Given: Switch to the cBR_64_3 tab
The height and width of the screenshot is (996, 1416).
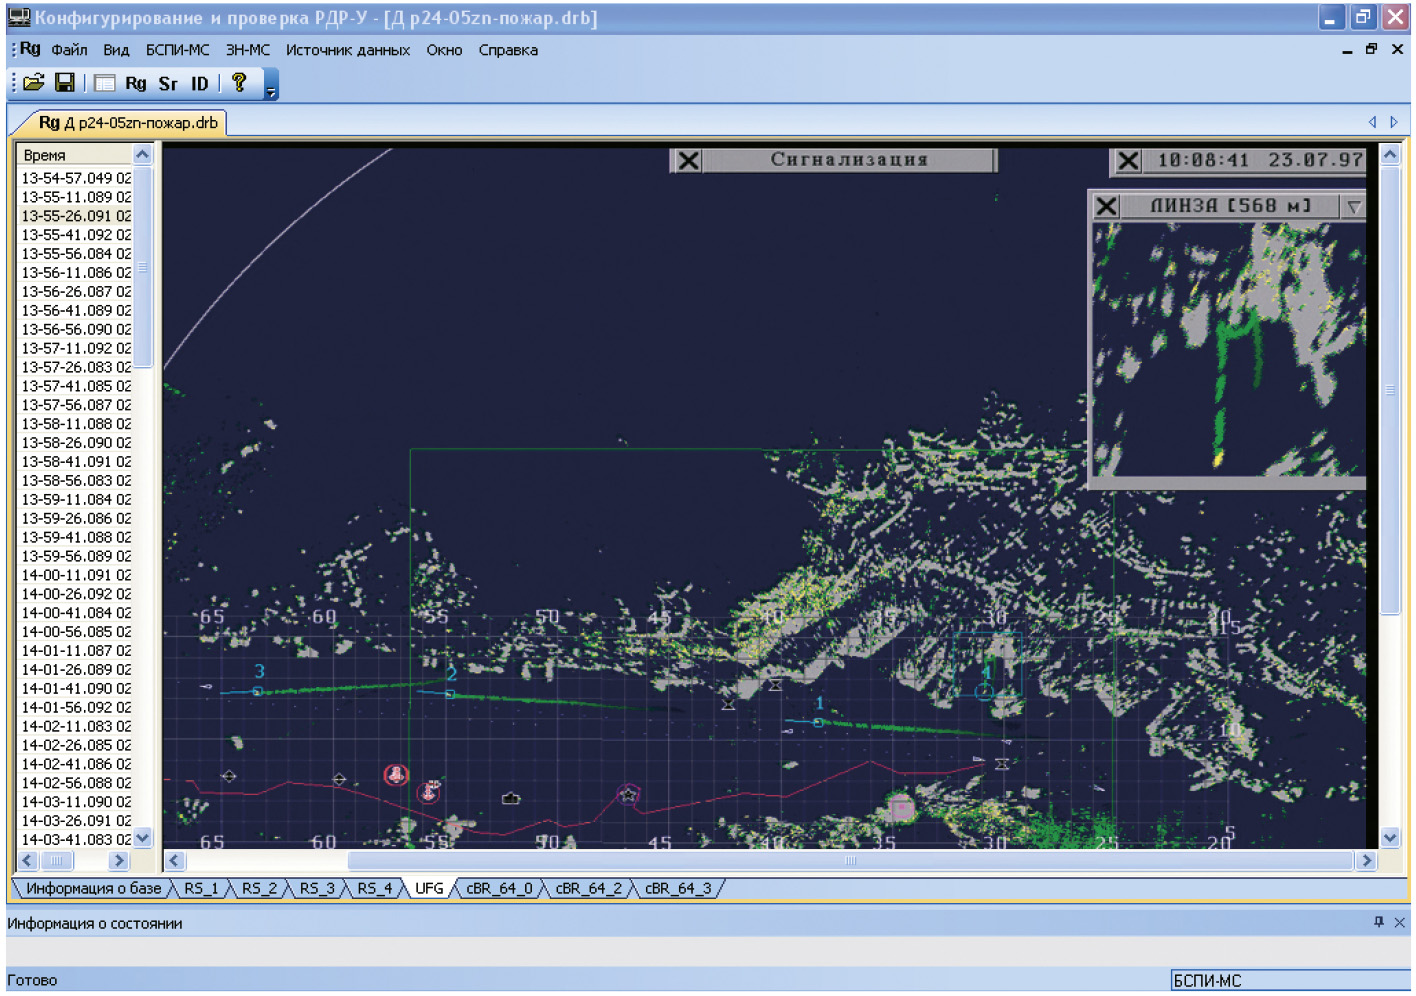Looking at the screenshot, I should tap(678, 888).
